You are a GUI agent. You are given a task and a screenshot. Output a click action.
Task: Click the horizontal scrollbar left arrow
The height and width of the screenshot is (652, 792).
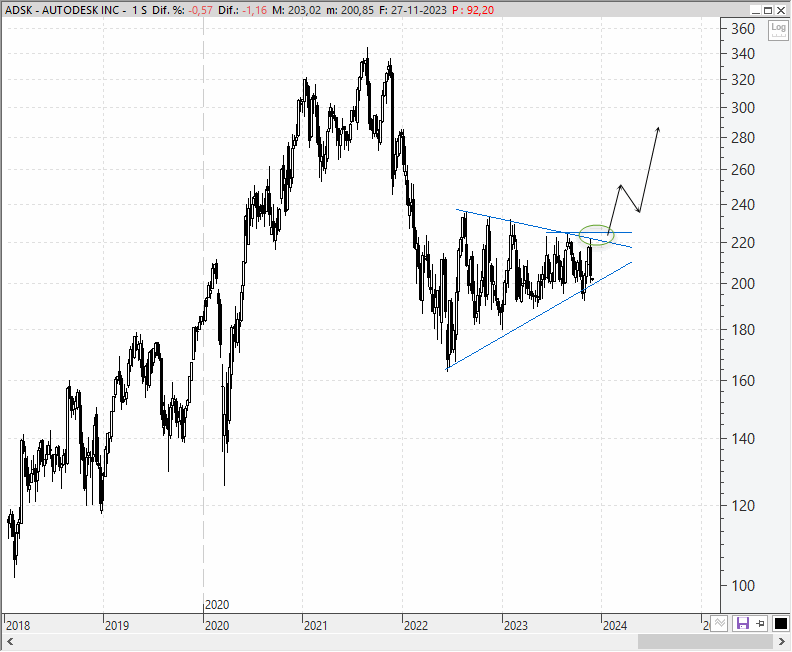10,642
